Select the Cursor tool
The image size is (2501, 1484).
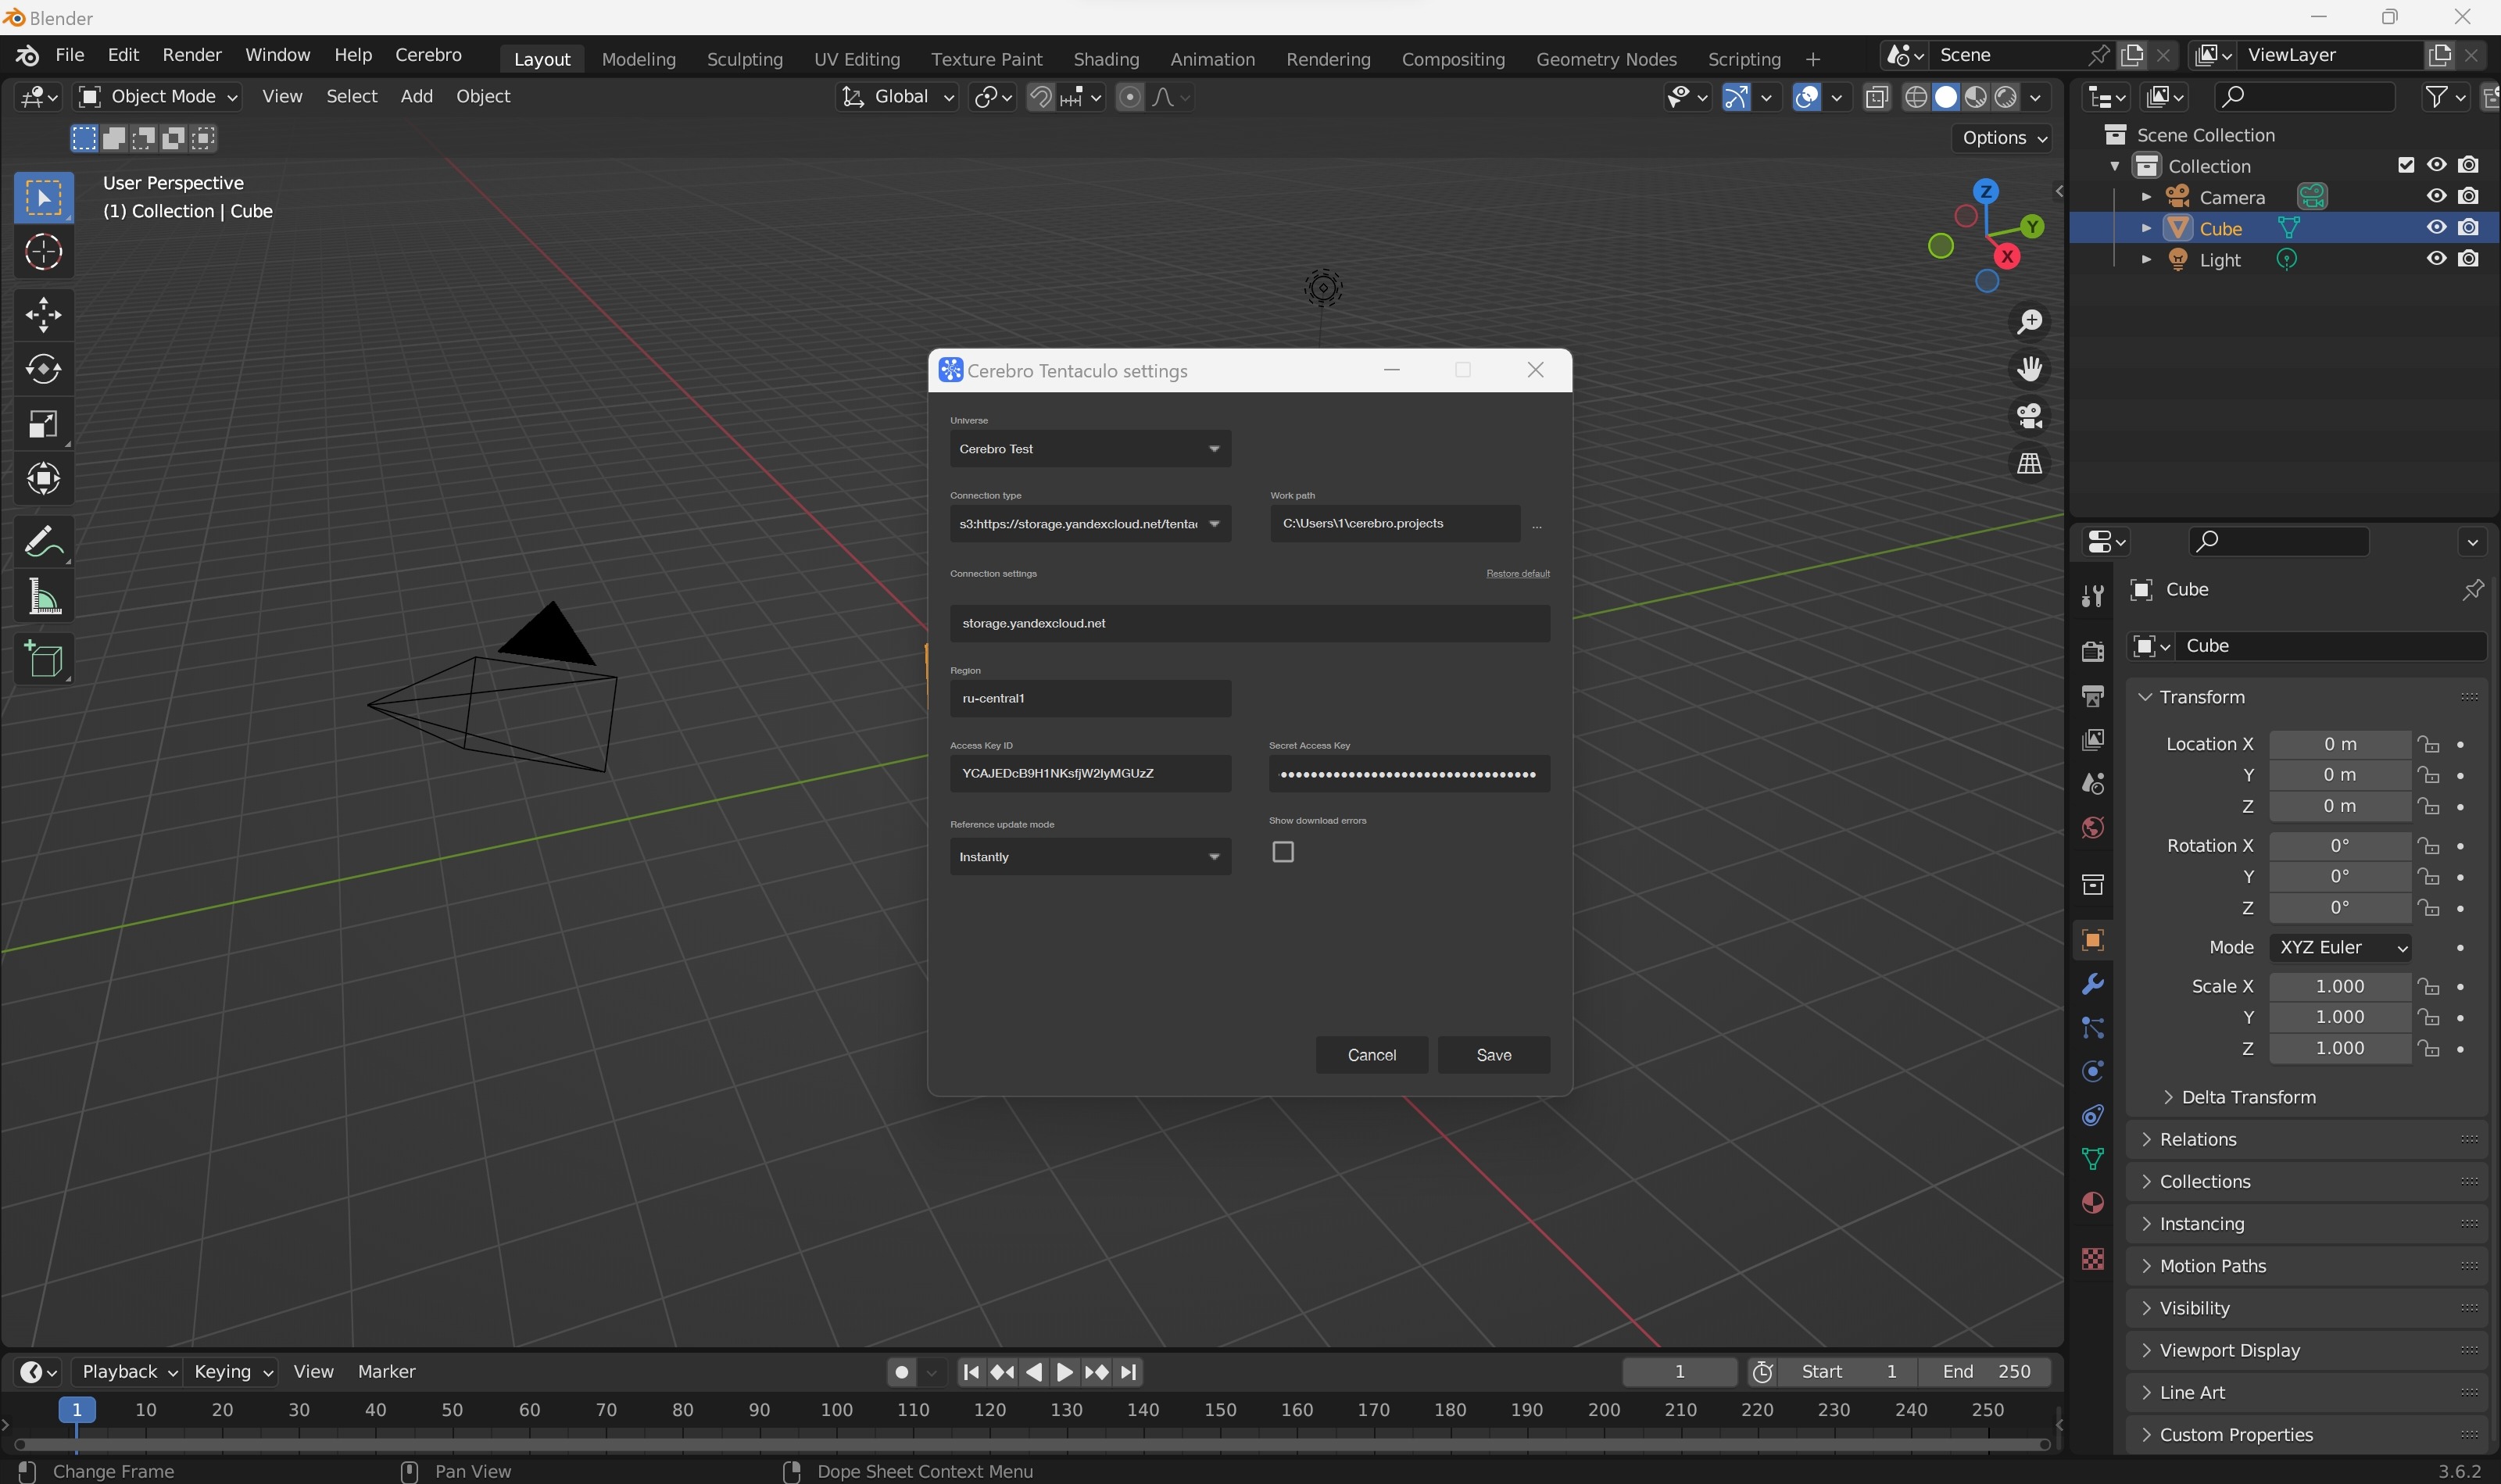point(43,252)
